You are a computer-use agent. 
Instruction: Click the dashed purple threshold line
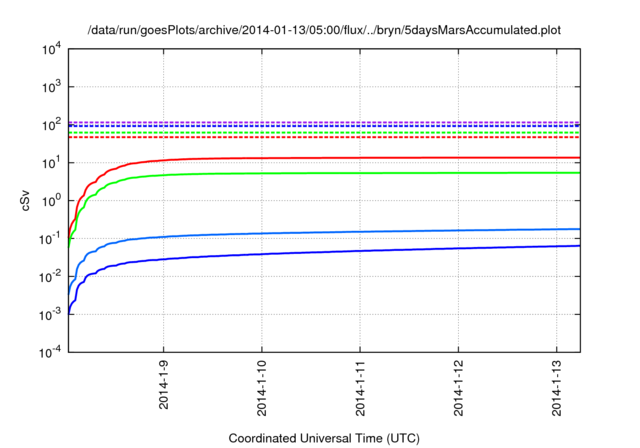(x=324, y=122)
